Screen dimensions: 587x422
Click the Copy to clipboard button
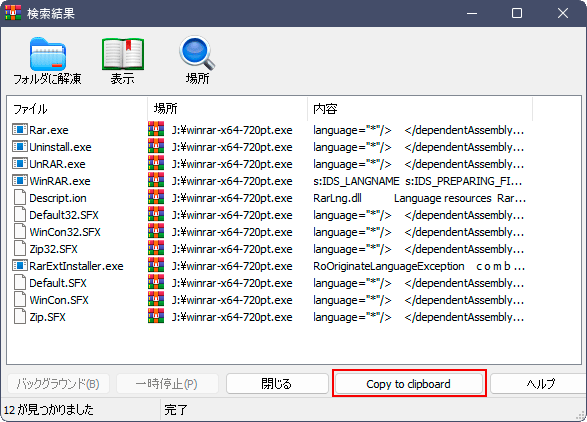pos(408,384)
